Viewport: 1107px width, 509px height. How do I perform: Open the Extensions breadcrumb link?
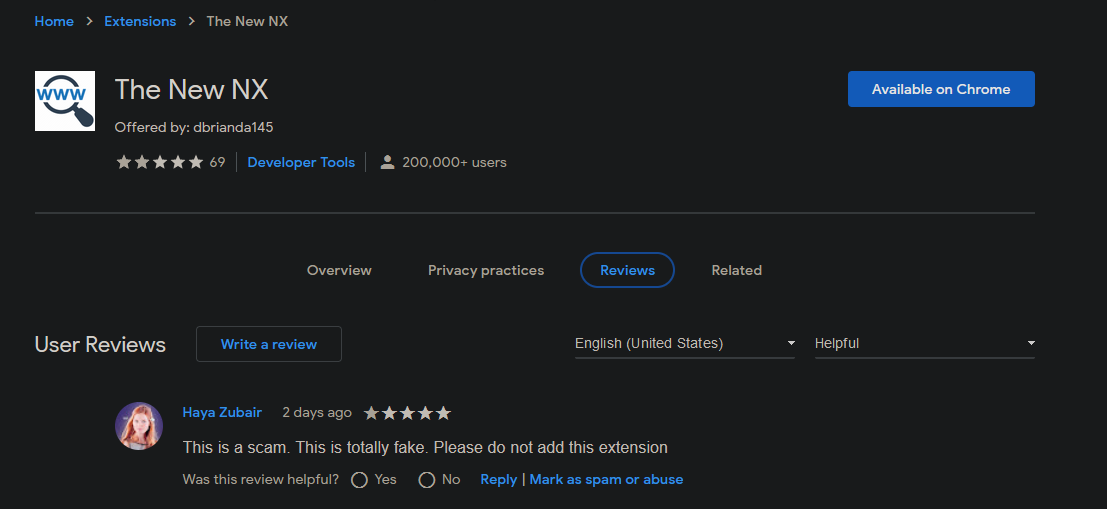coord(140,21)
